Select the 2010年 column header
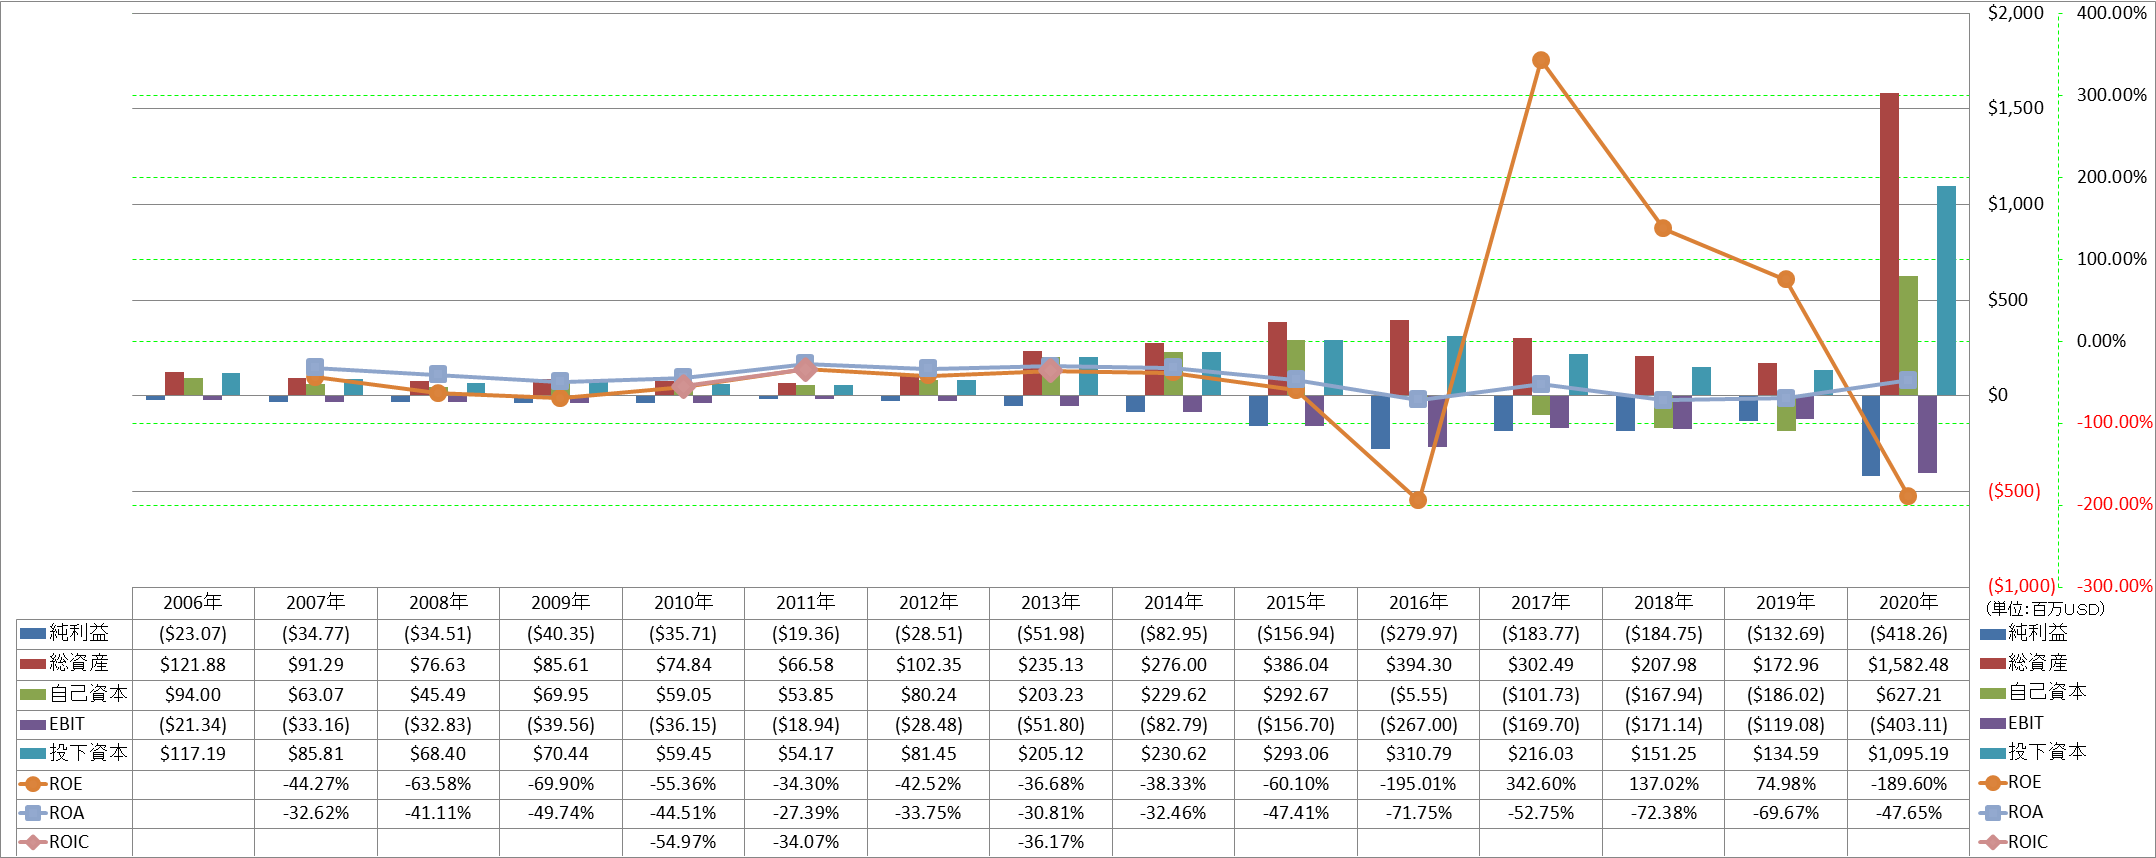2156x858 pixels. click(683, 603)
